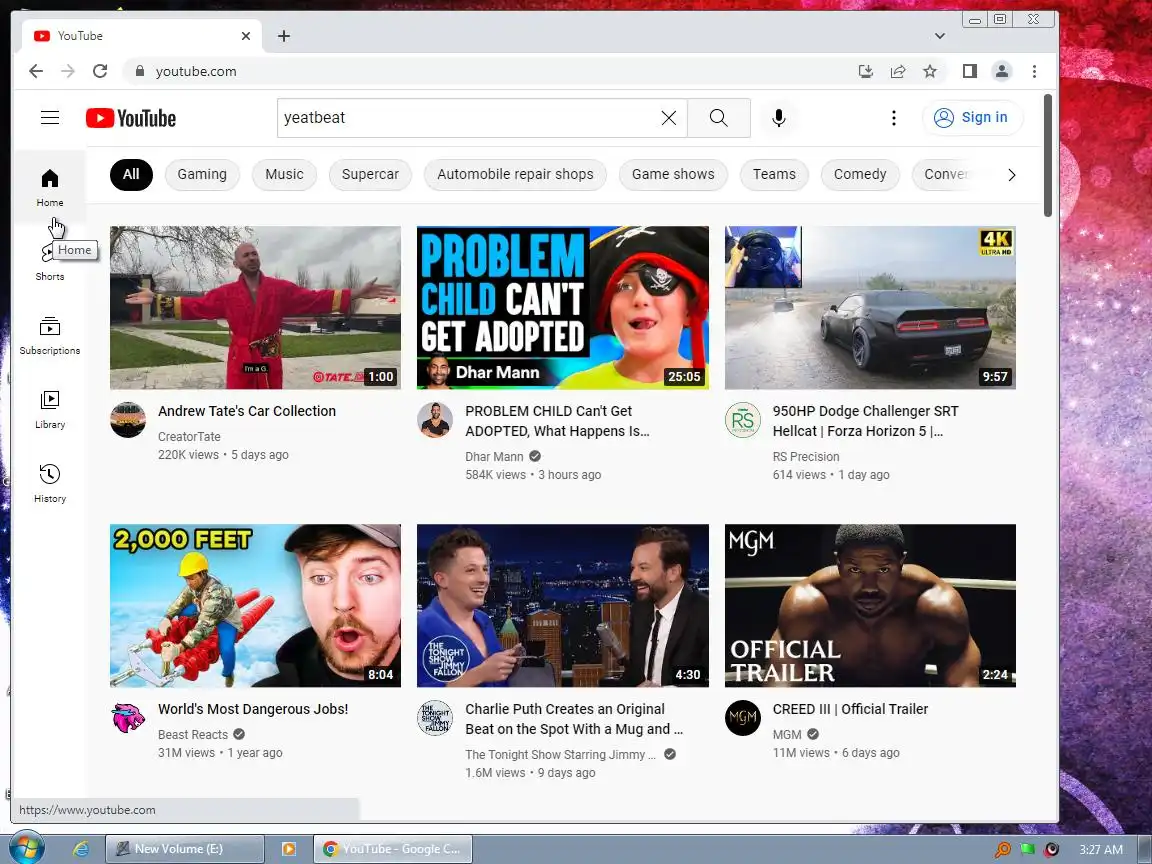Click the magnifying glass search button
This screenshot has height=864, width=1152.
click(x=719, y=118)
